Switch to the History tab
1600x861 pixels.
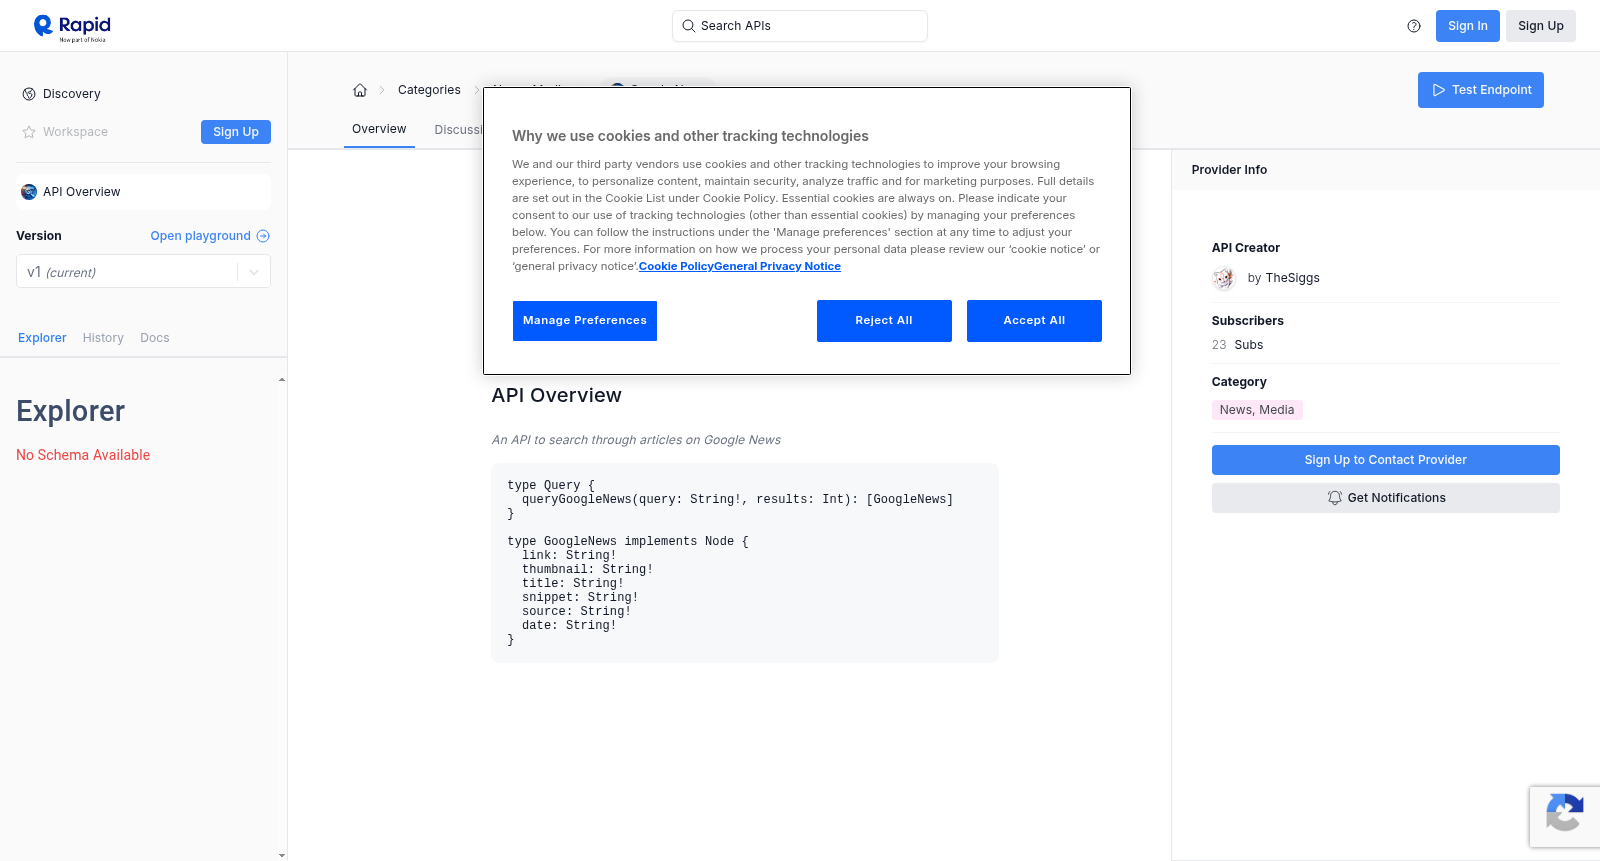pyautogui.click(x=103, y=338)
